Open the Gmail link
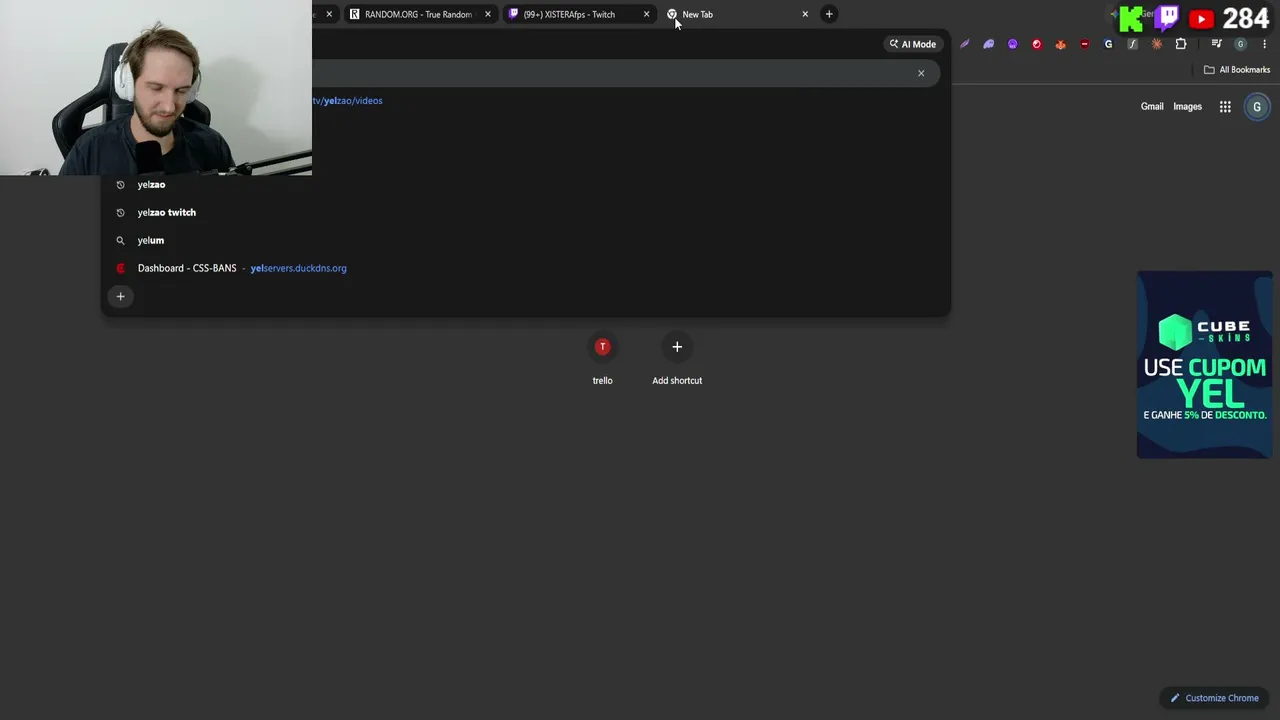This screenshot has height=720, width=1280. pyautogui.click(x=1152, y=107)
